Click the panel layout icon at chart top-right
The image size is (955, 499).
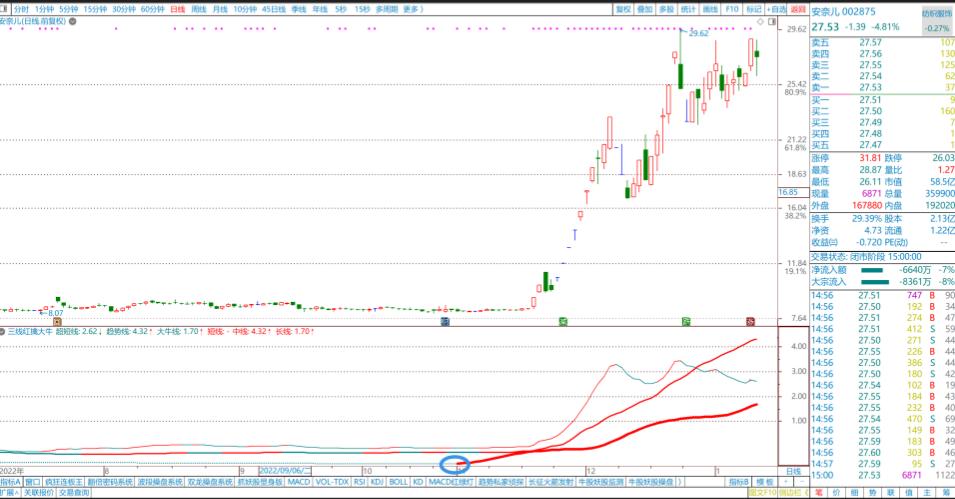(772, 21)
